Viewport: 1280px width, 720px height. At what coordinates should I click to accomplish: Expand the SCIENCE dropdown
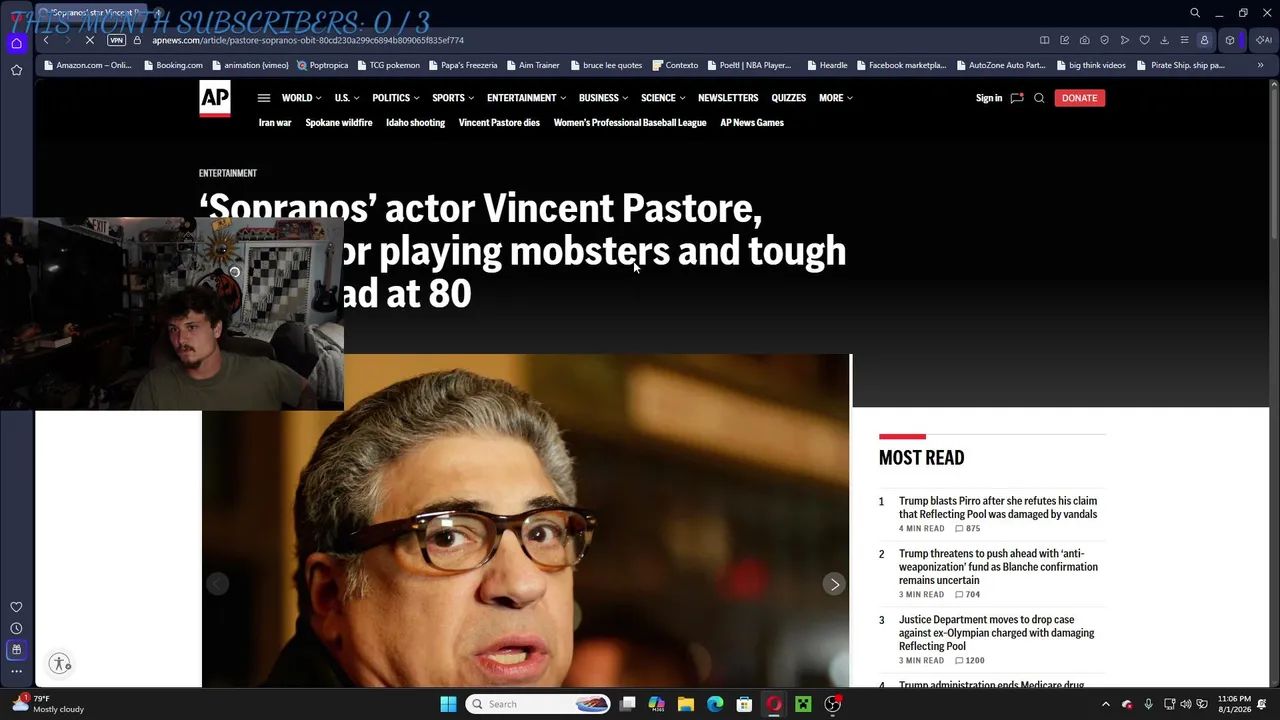pos(663,98)
